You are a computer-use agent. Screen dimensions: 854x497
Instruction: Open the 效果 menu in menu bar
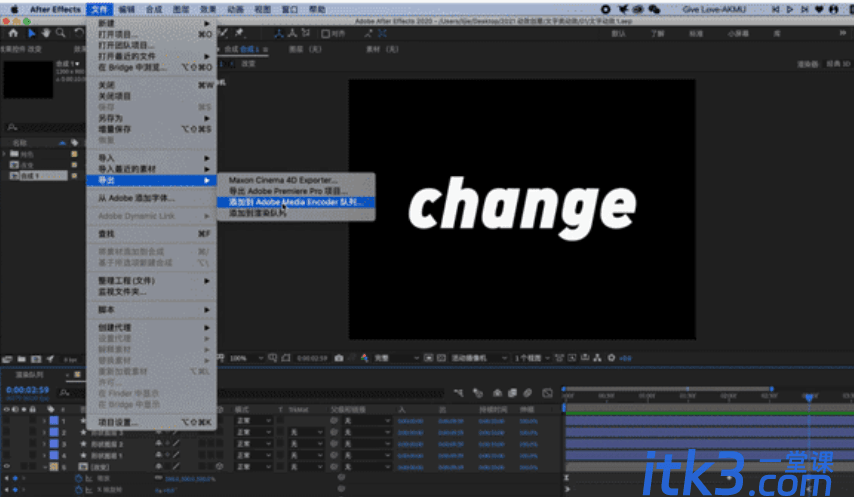point(208,9)
